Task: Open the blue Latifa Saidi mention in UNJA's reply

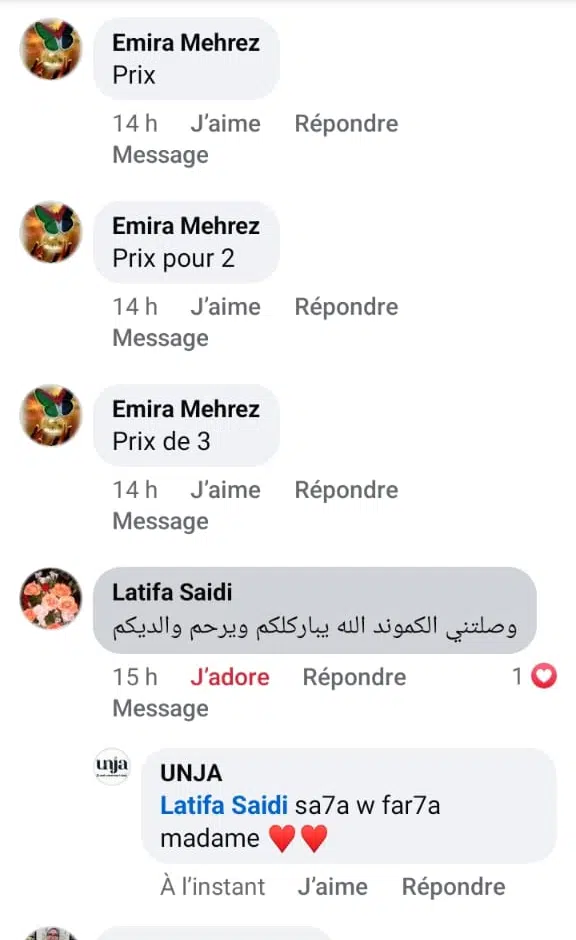Action: 224,805
